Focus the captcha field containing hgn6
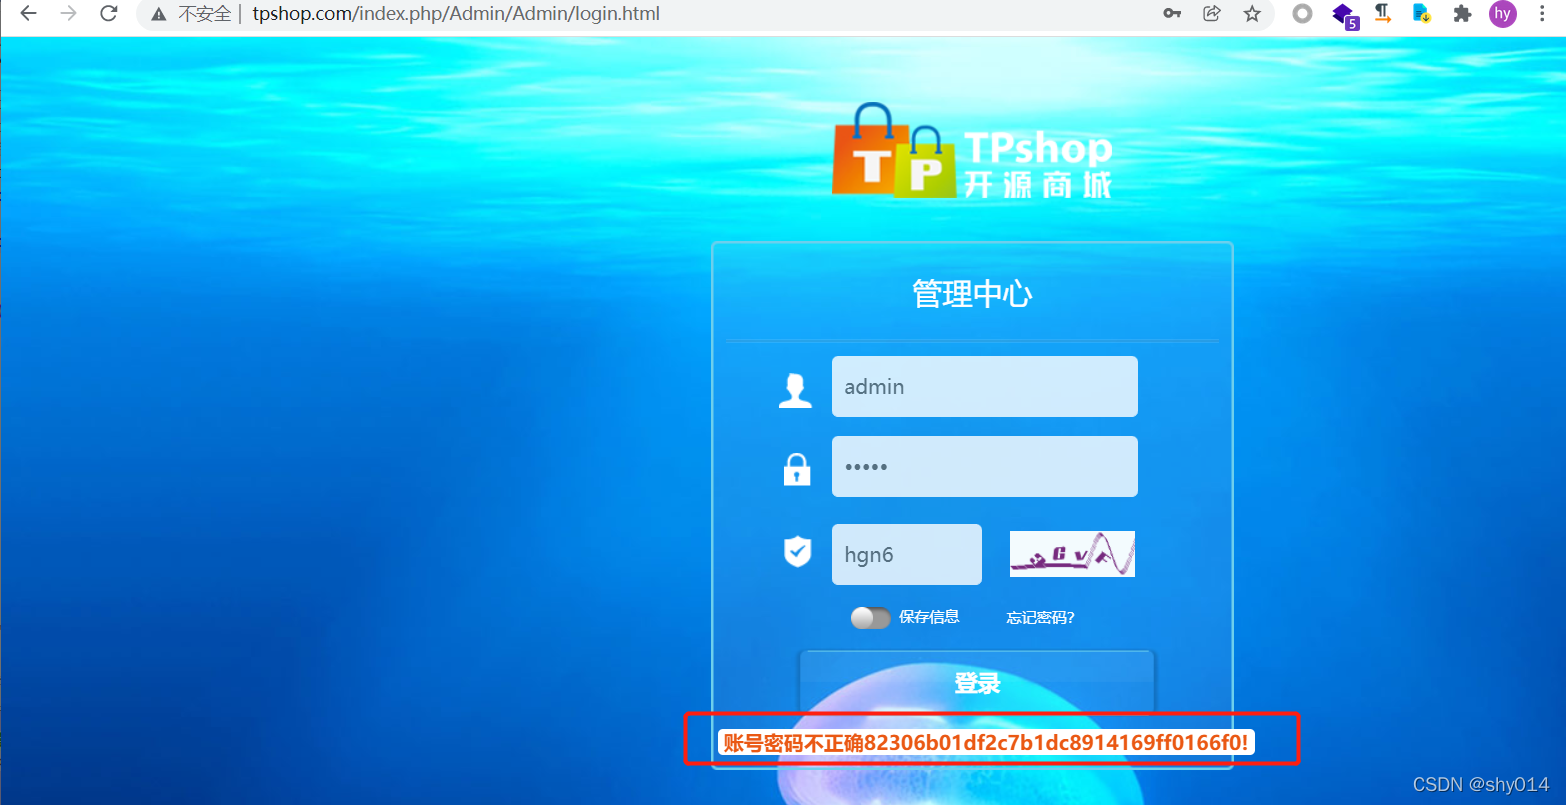Viewport: 1566px width, 805px height. click(x=906, y=554)
